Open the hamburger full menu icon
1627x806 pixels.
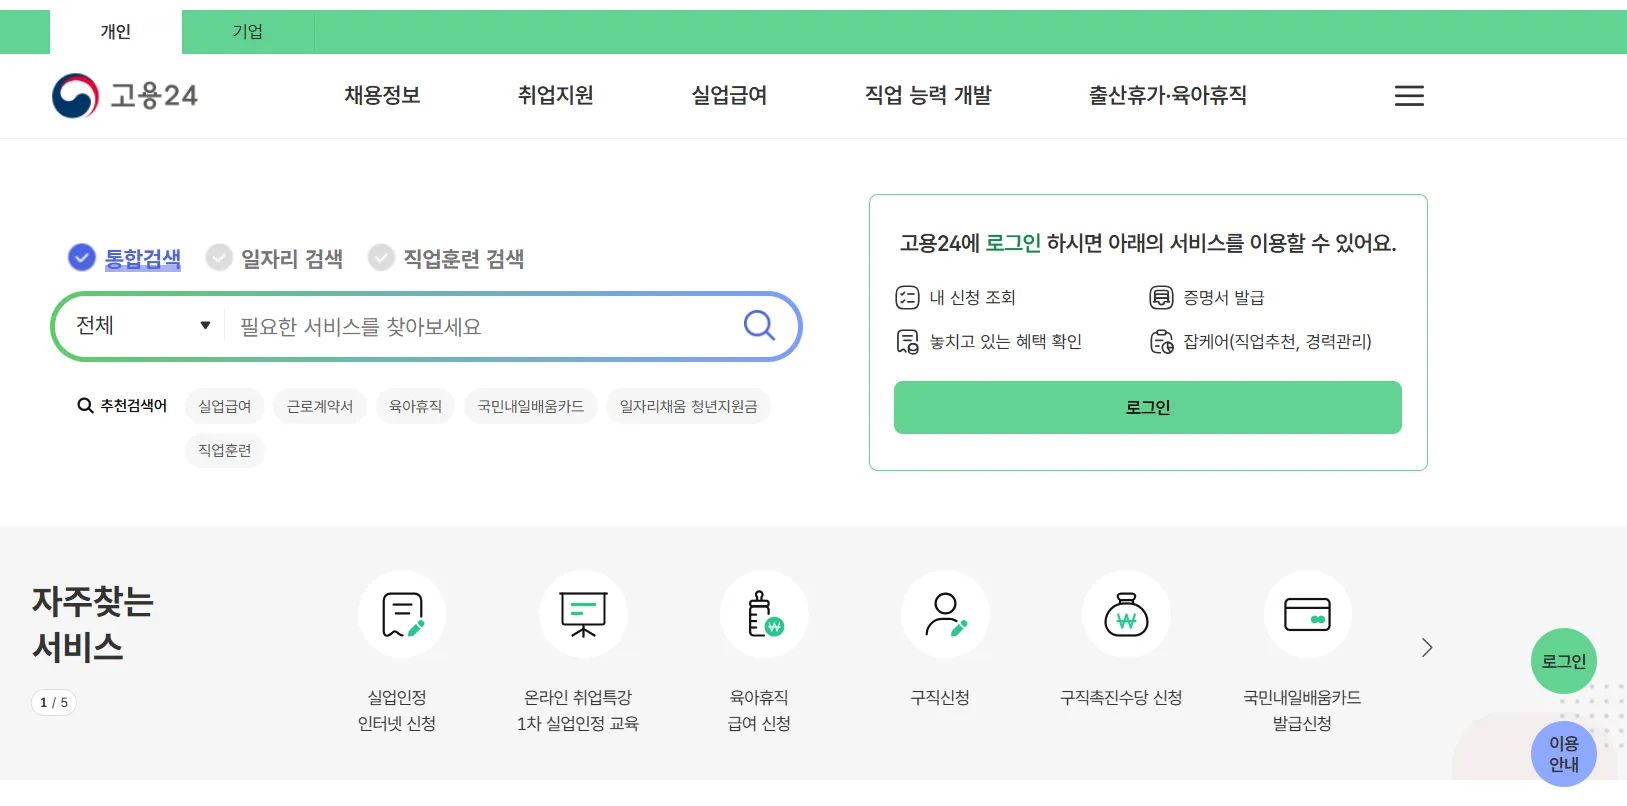point(1409,96)
